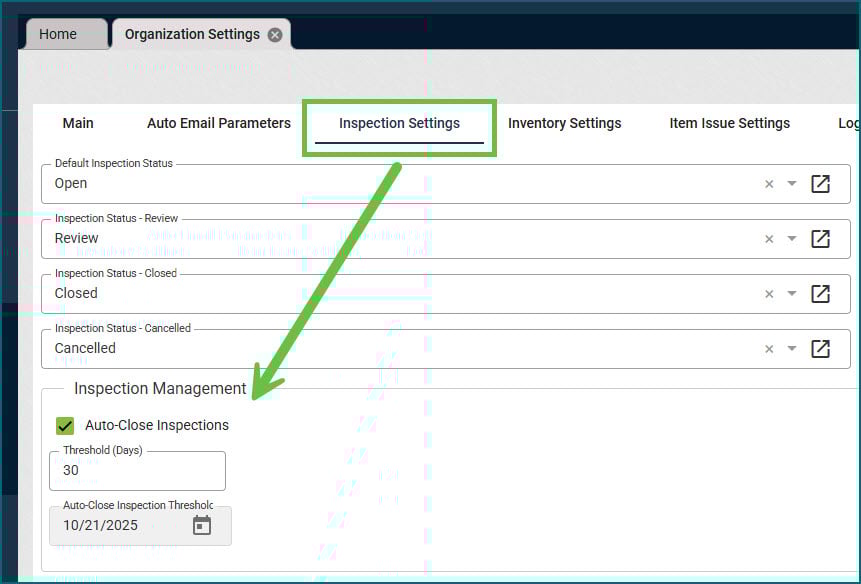Open external link for Inspection Status - Closed
The height and width of the screenshot is (584, 861).
(820, 294)
